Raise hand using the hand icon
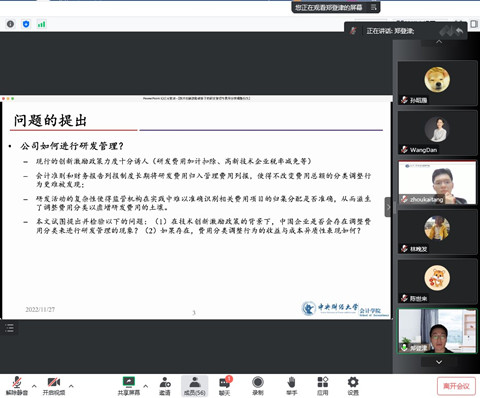Image resolution: width=480 pixels, height=398 pixels. pos(291,386)
